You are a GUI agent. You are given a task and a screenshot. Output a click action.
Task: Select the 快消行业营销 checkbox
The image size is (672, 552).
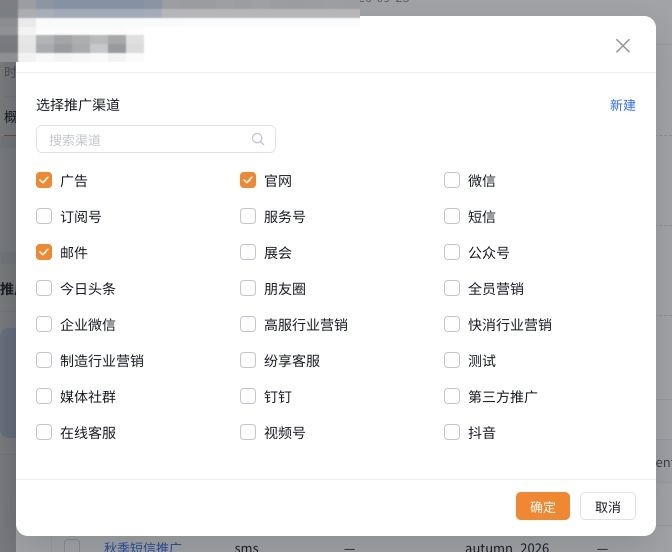point(452,324)
